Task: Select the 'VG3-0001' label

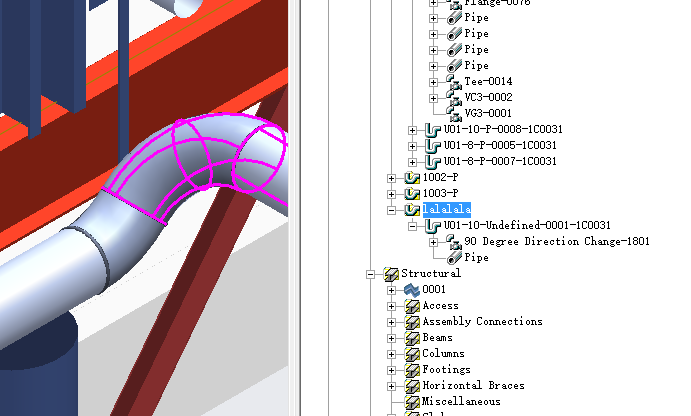Action: pos(488,113)
